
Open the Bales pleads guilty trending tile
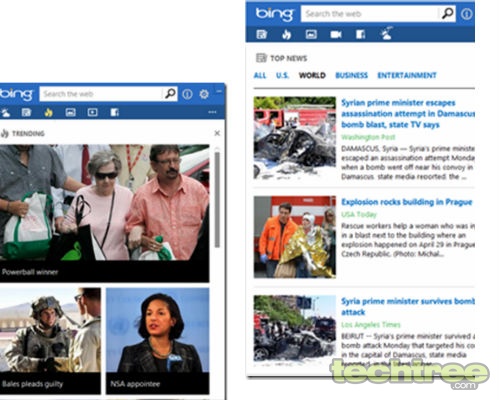(x=50, y=341)
